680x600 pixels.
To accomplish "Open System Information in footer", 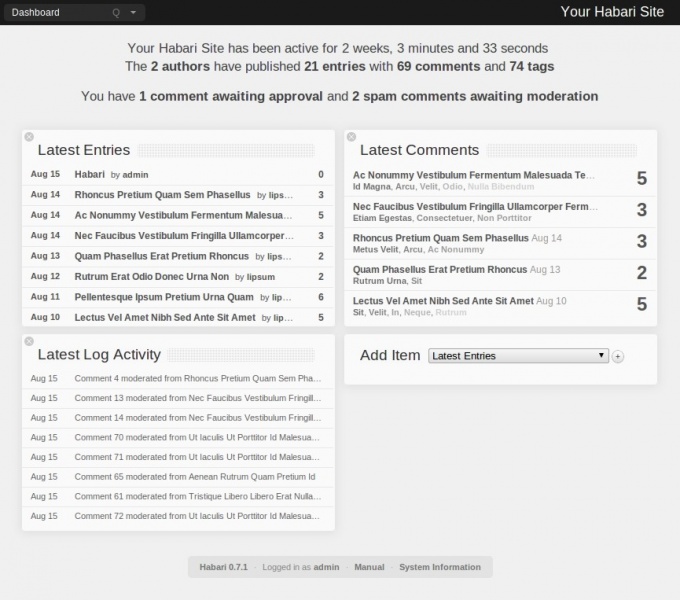I will pyautogui.click(x=440, y=567).
